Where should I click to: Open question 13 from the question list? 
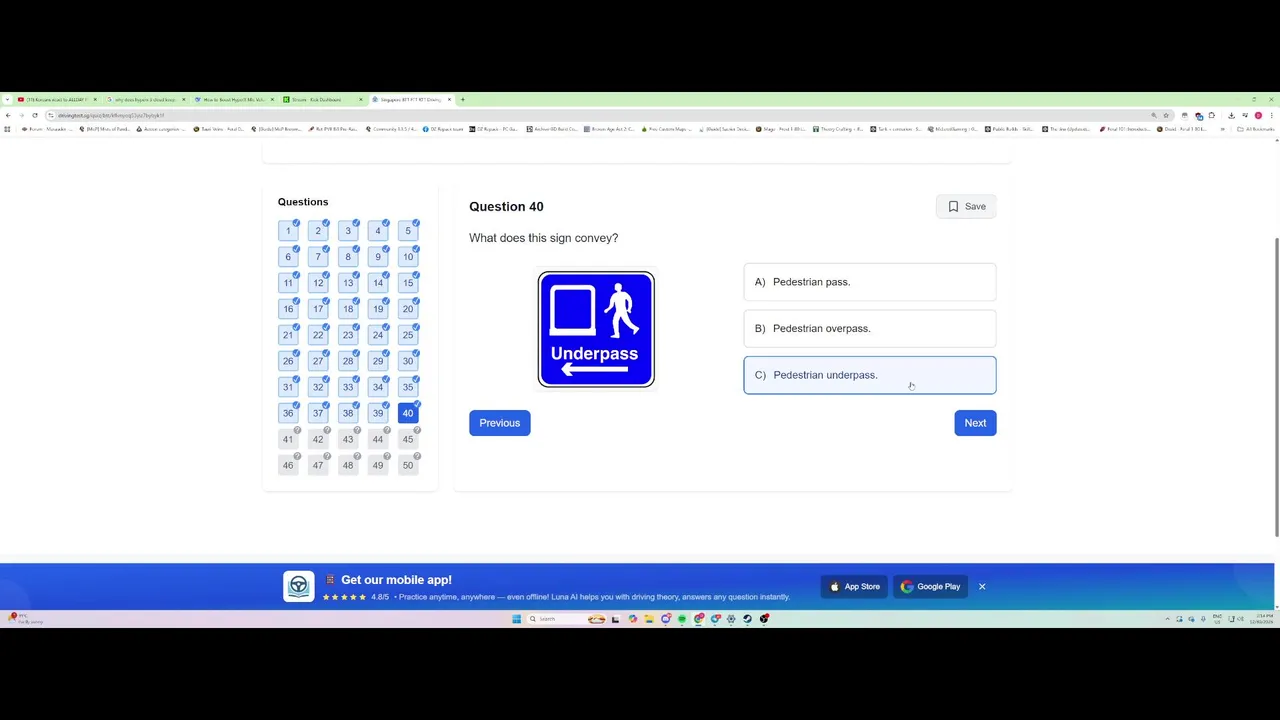pyautogui.click(x=348, y=283)
